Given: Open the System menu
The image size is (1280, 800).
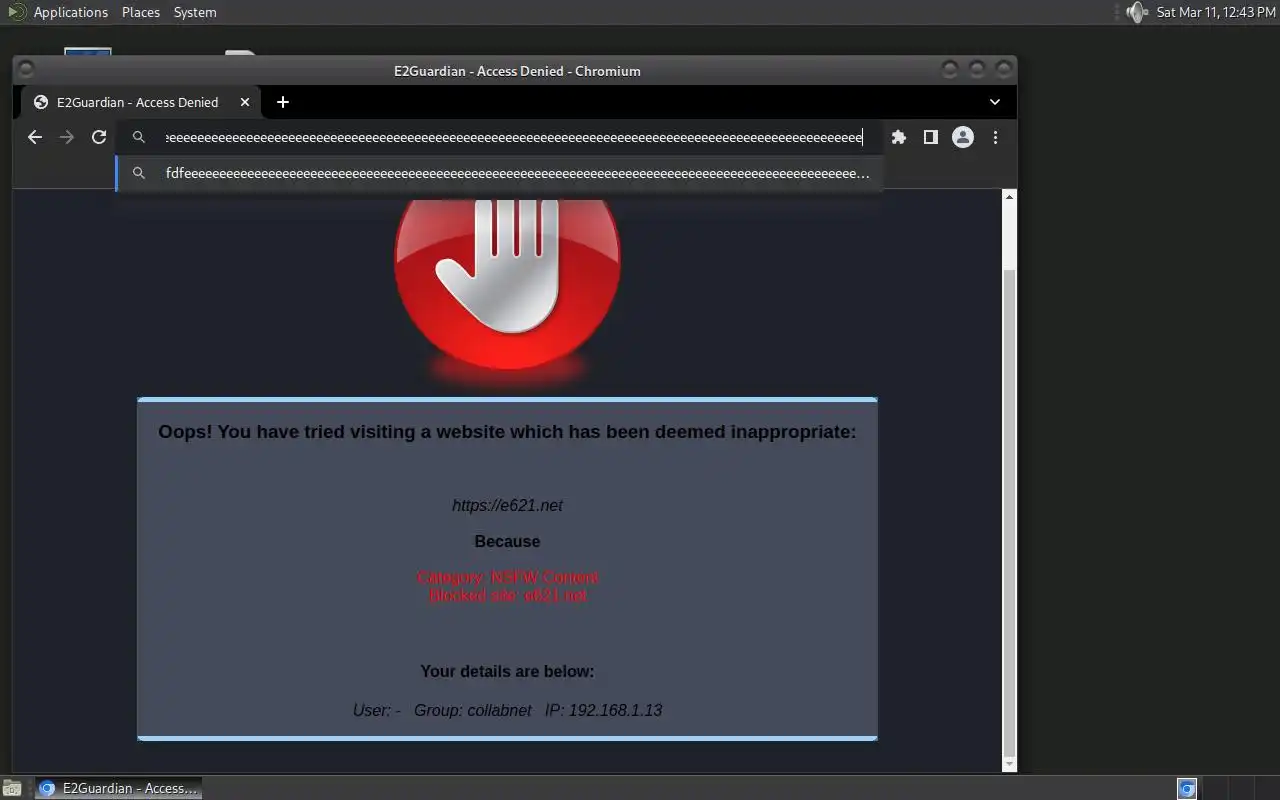Looking at the screenshot, I should [195, 12].
